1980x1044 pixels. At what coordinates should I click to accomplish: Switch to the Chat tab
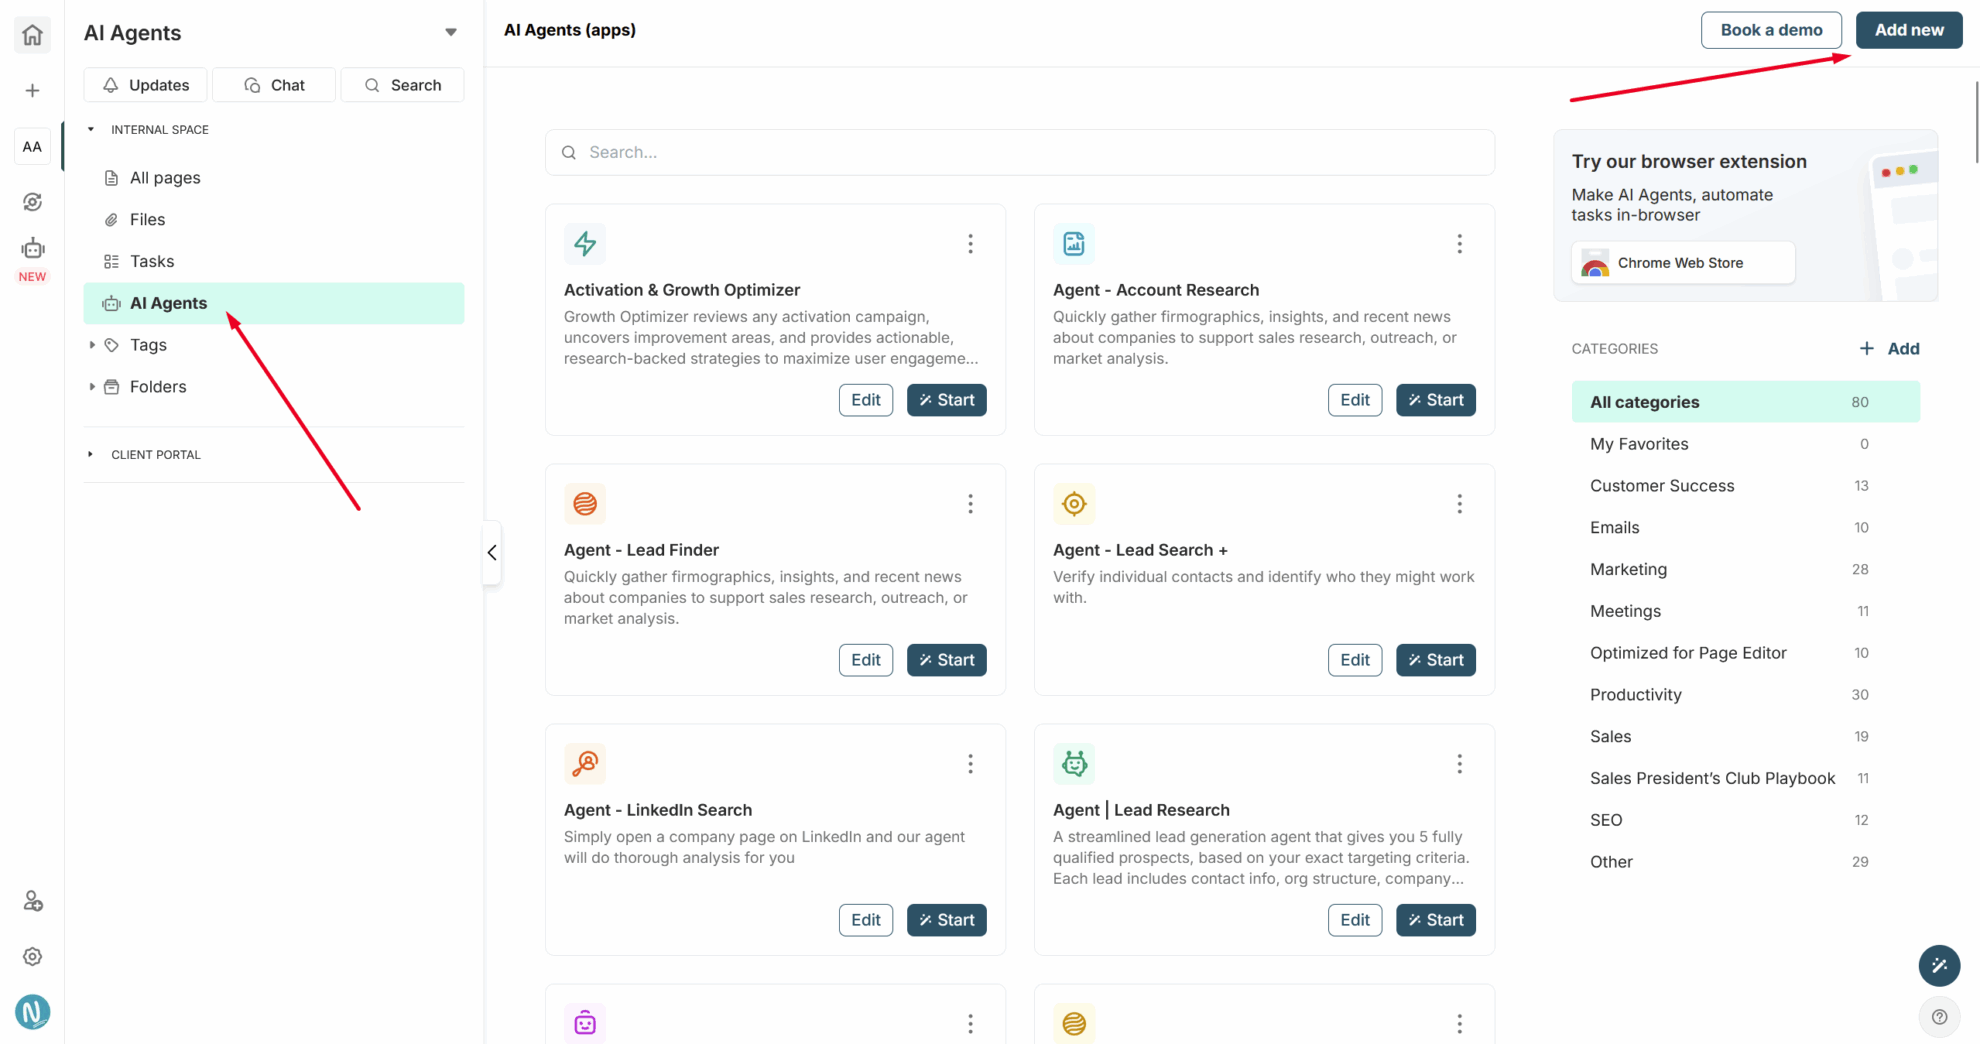[x=274, y=85]
